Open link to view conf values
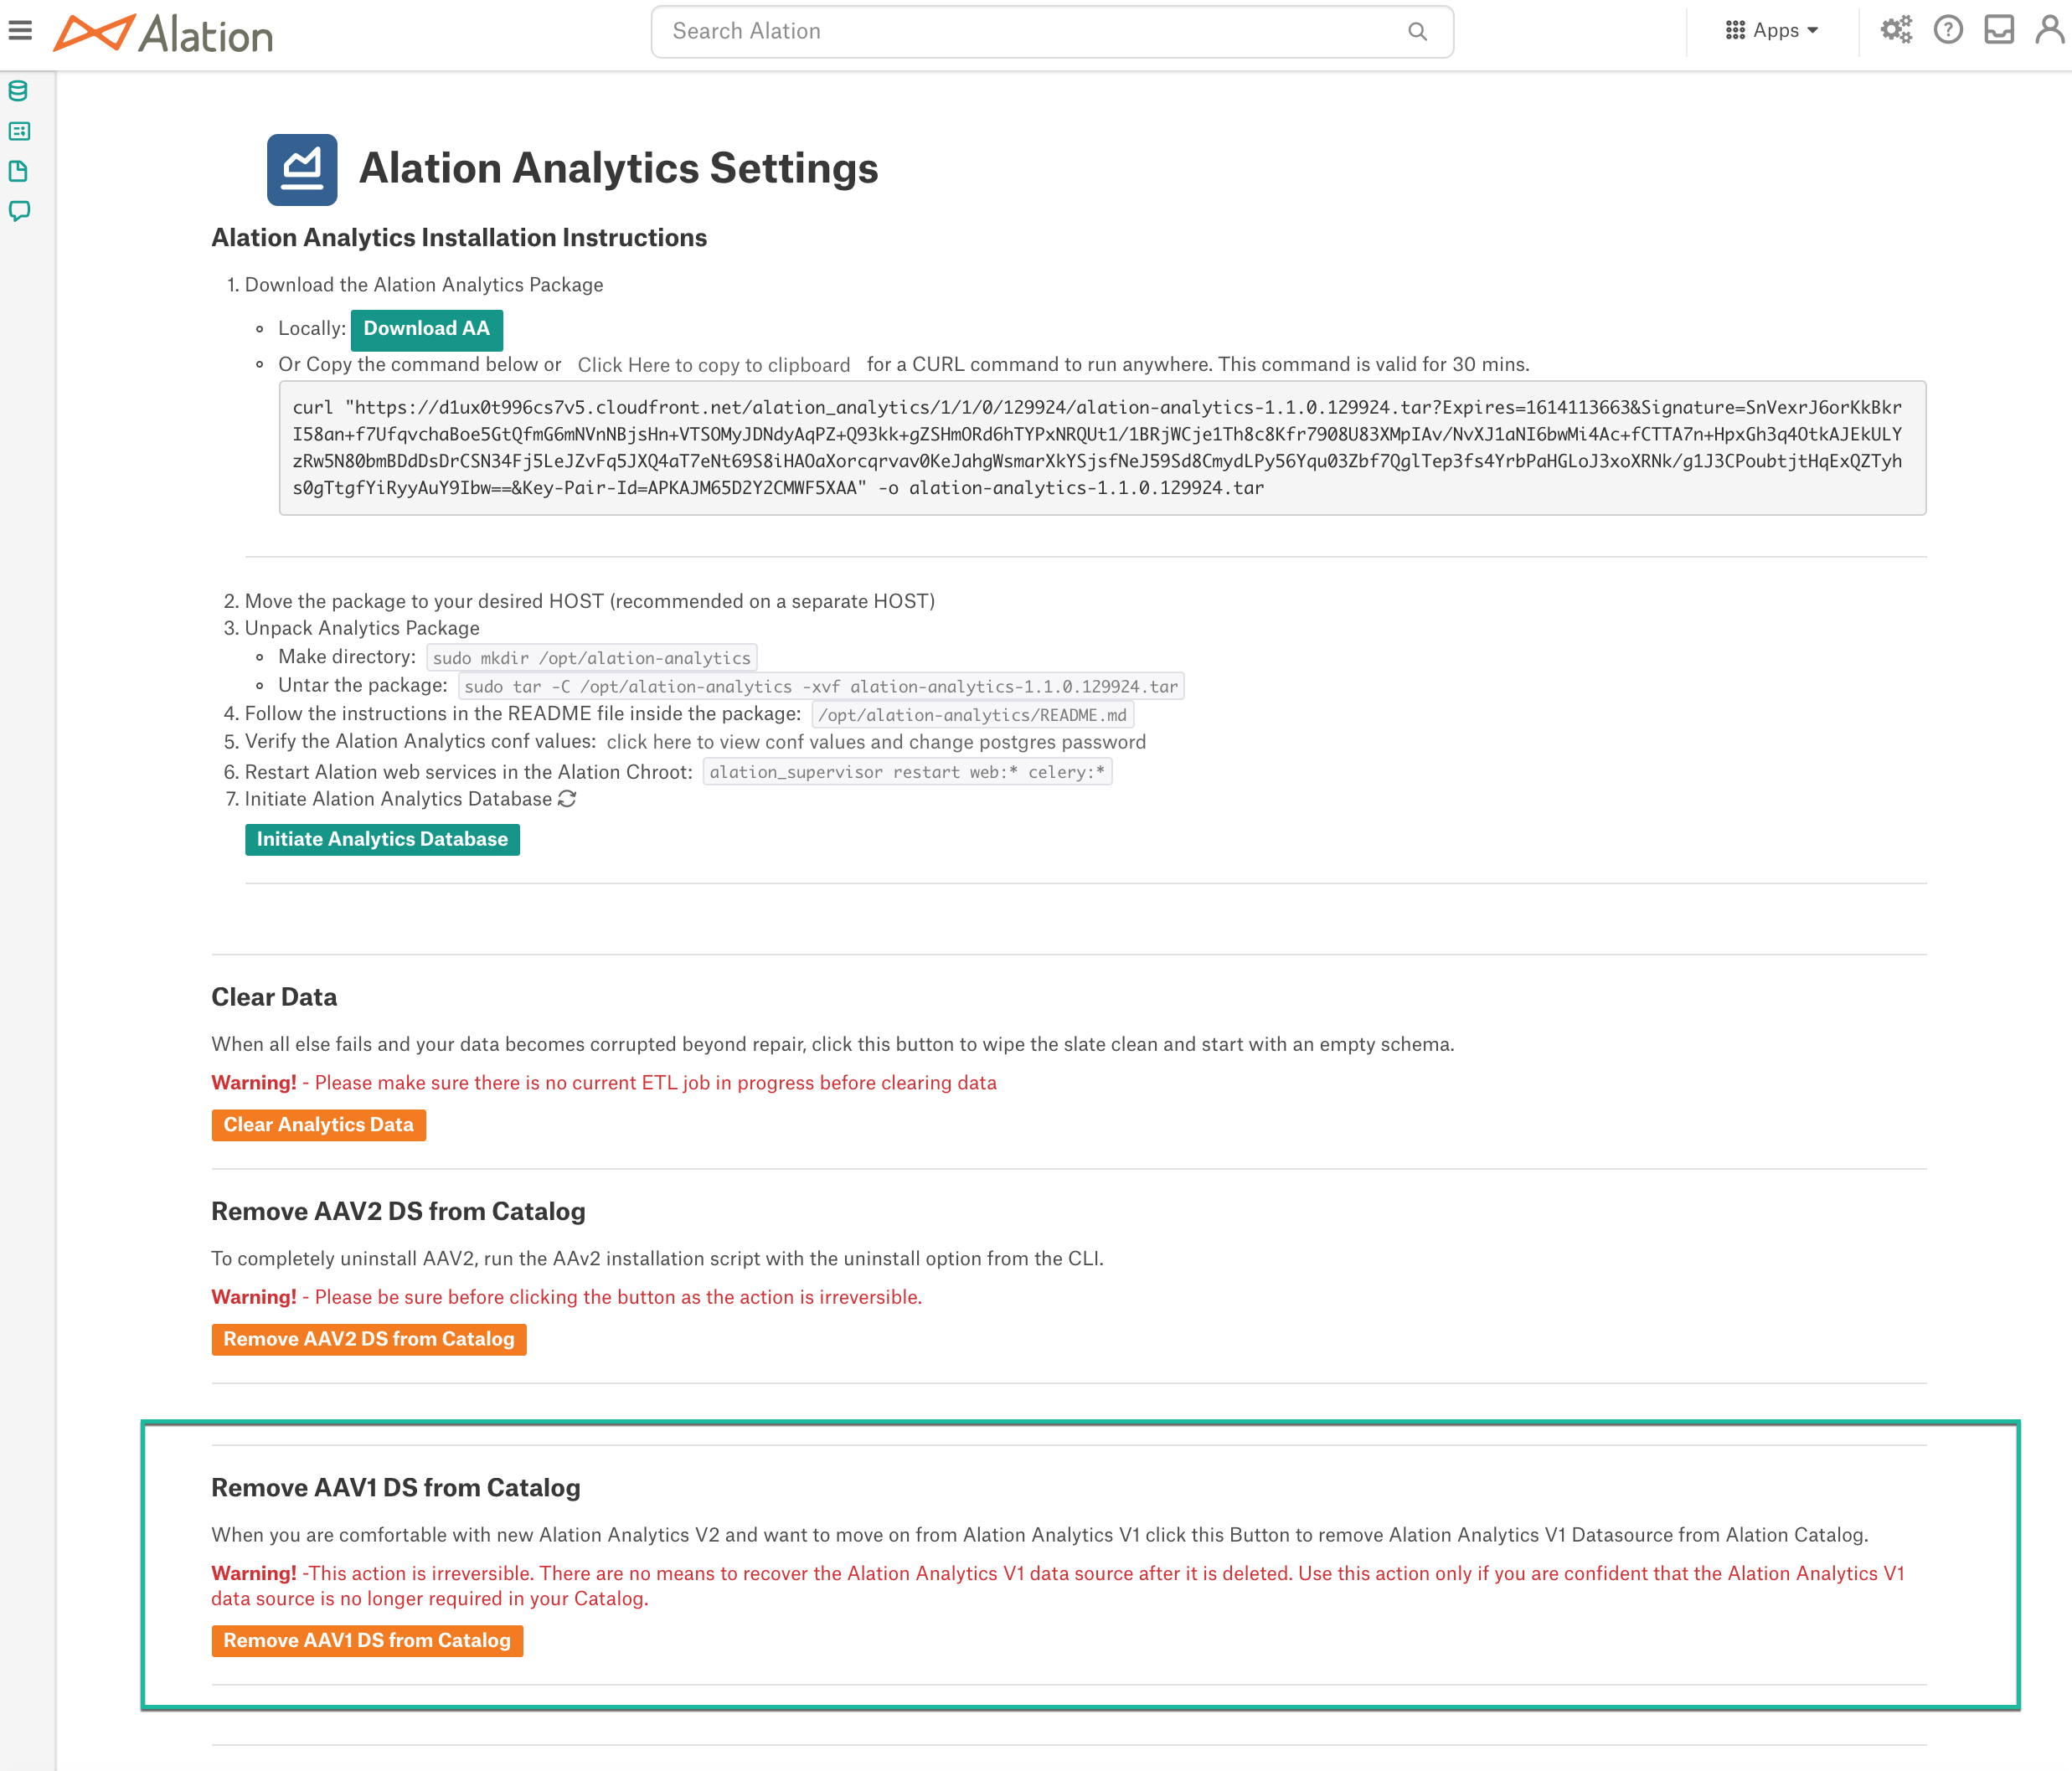This screenshot has height=1771, width=2072. coord(876,742)
